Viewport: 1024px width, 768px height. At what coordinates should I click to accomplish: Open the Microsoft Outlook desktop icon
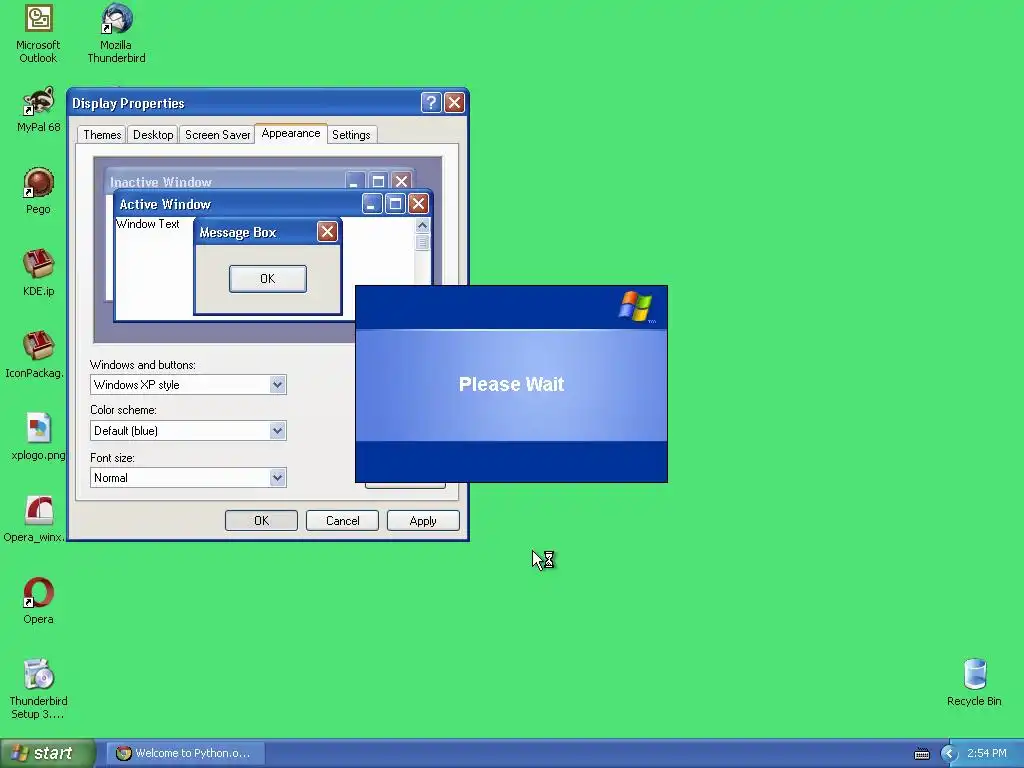point(38,33)
